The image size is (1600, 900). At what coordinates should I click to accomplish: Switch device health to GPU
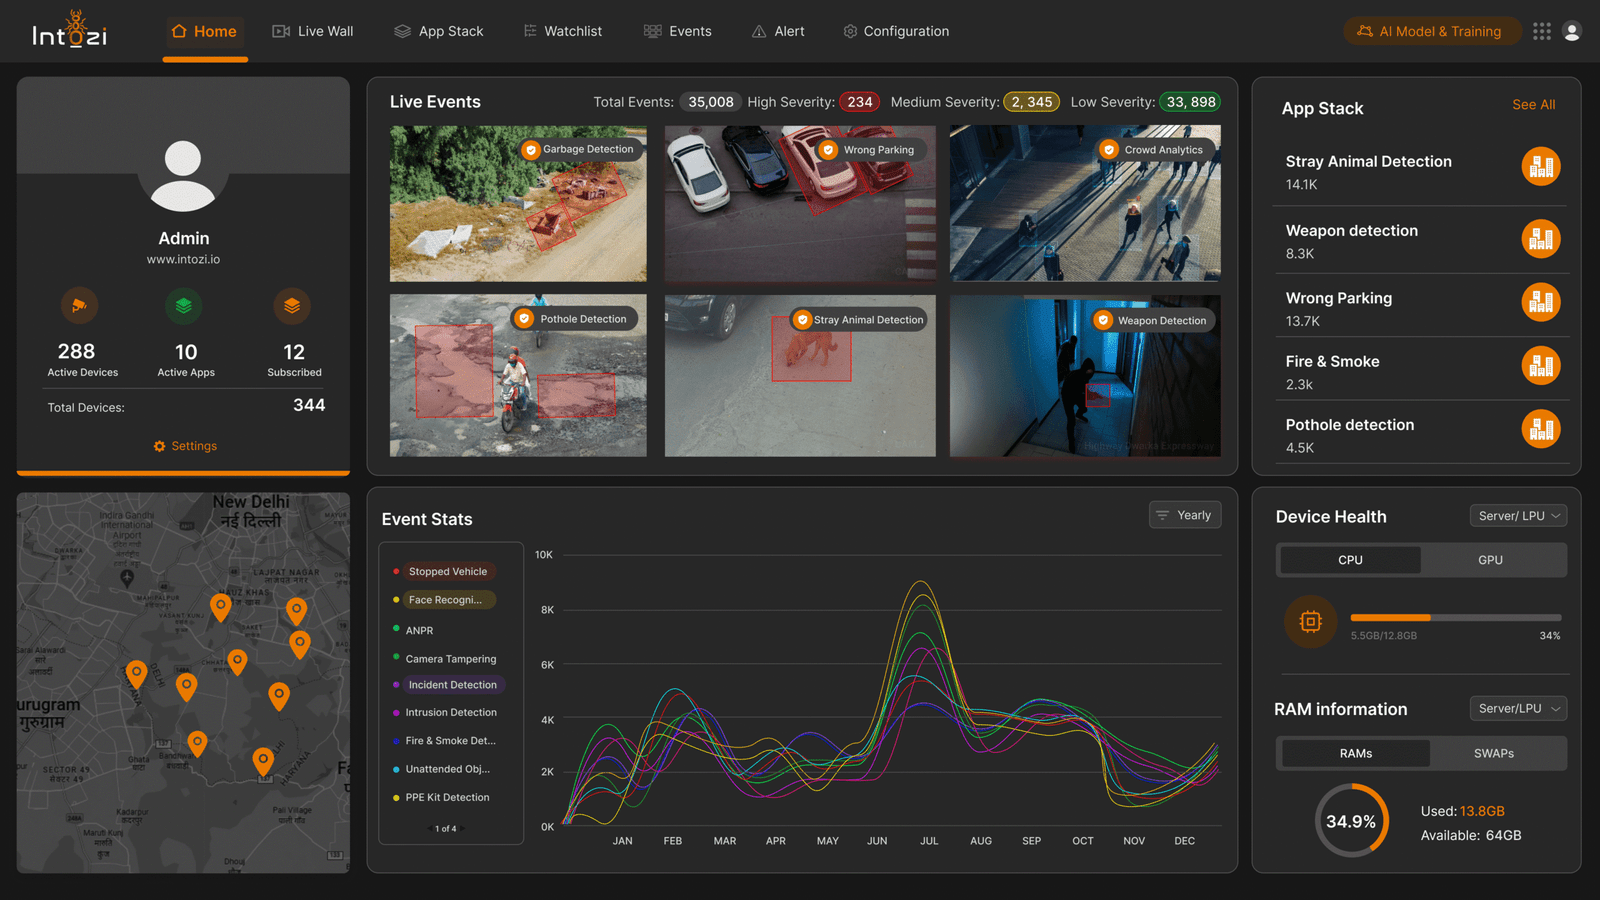pos(1490,560)
